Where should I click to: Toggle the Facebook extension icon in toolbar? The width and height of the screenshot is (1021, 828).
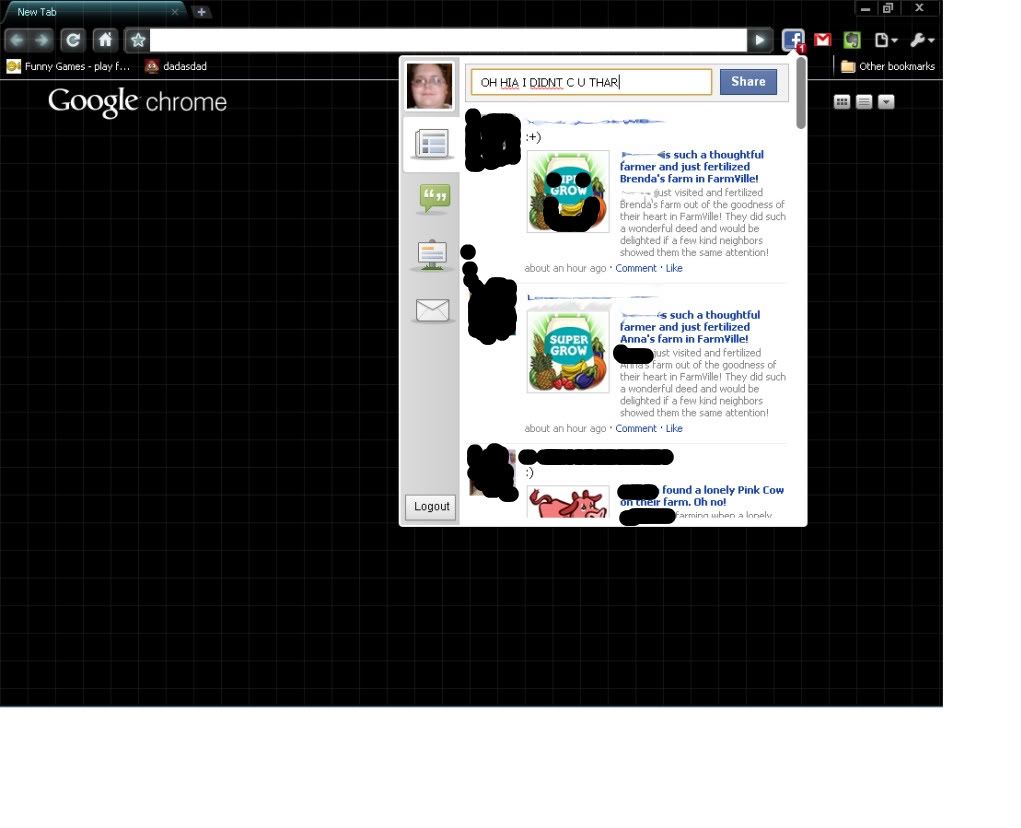[793, 40]
